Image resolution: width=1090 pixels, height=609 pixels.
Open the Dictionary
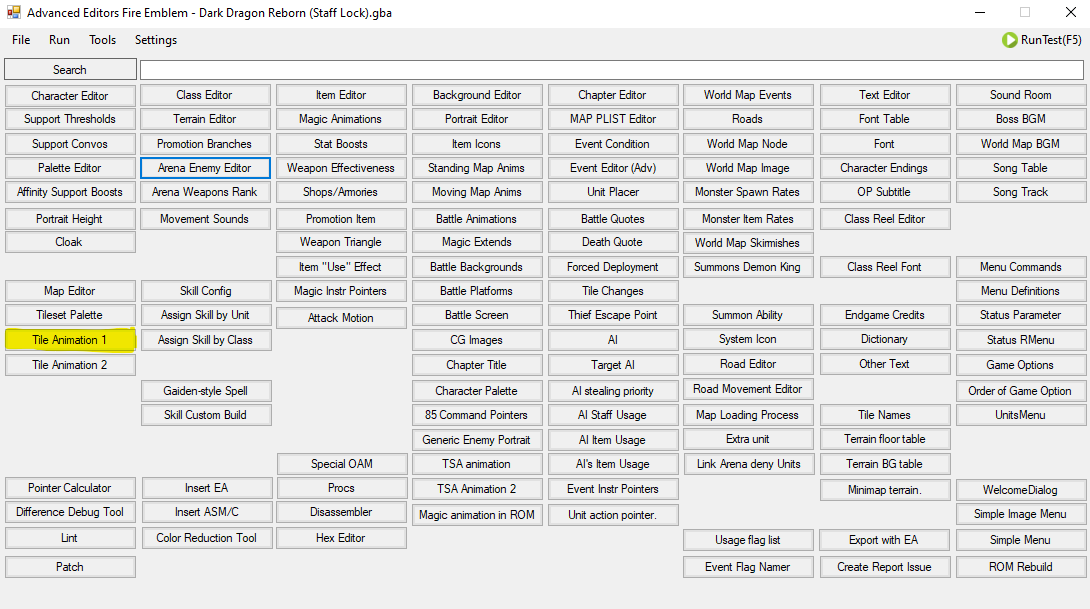click(x=884, y=339)
